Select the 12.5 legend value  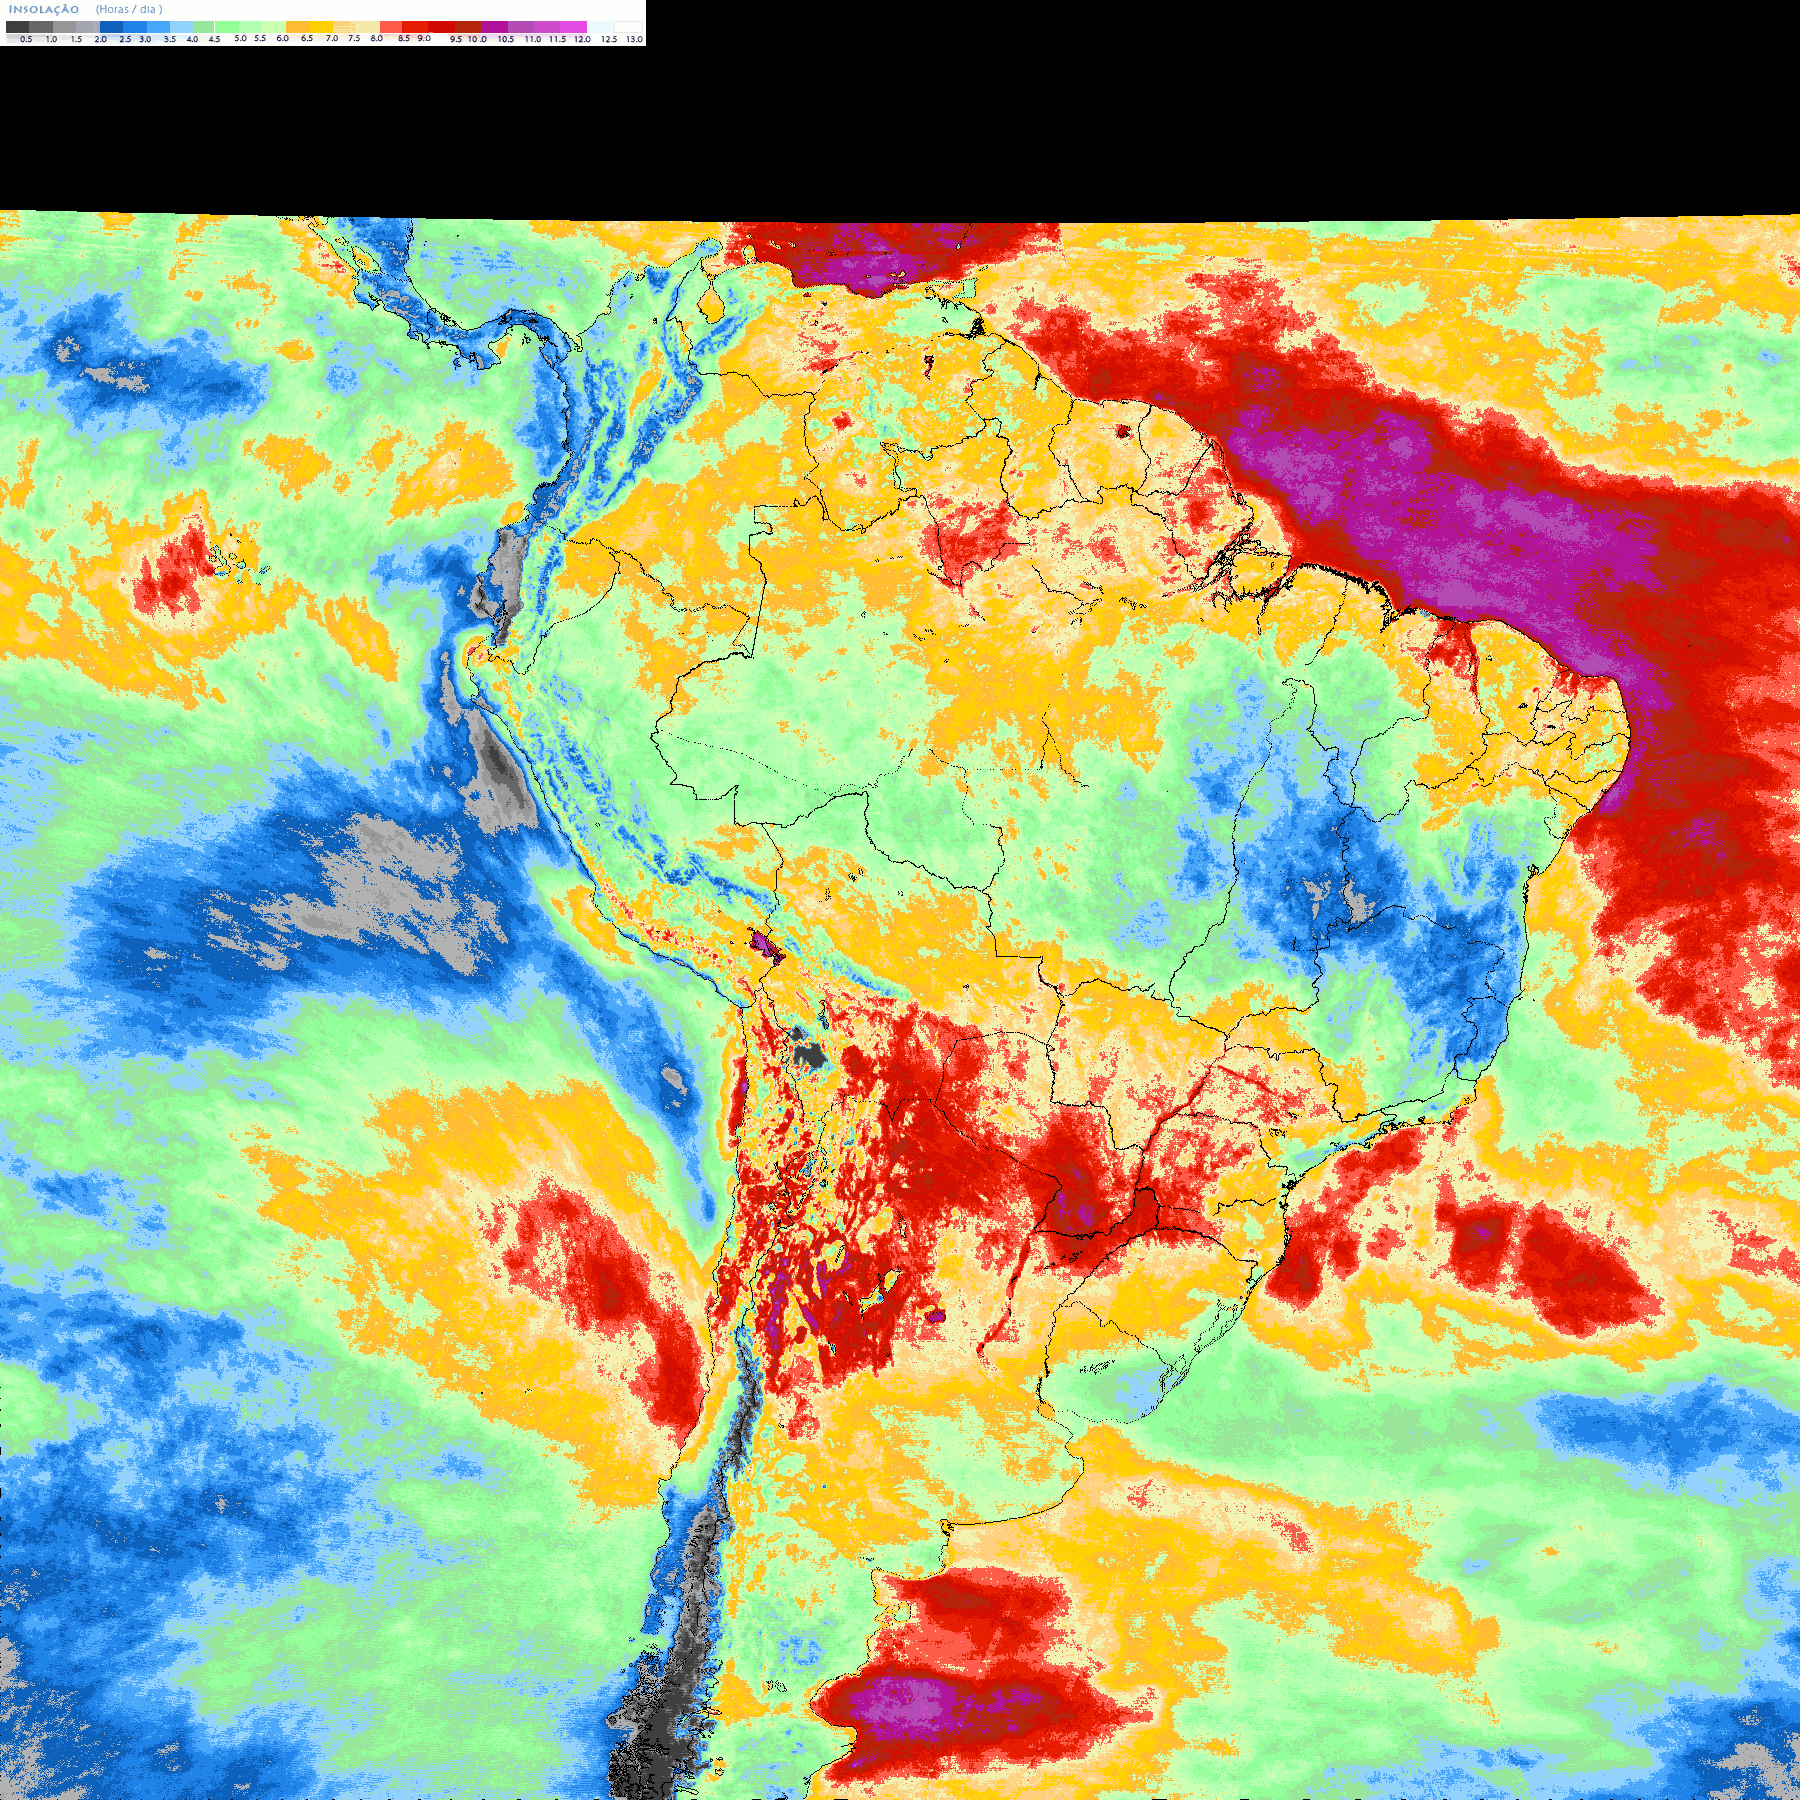coord(609,39)
